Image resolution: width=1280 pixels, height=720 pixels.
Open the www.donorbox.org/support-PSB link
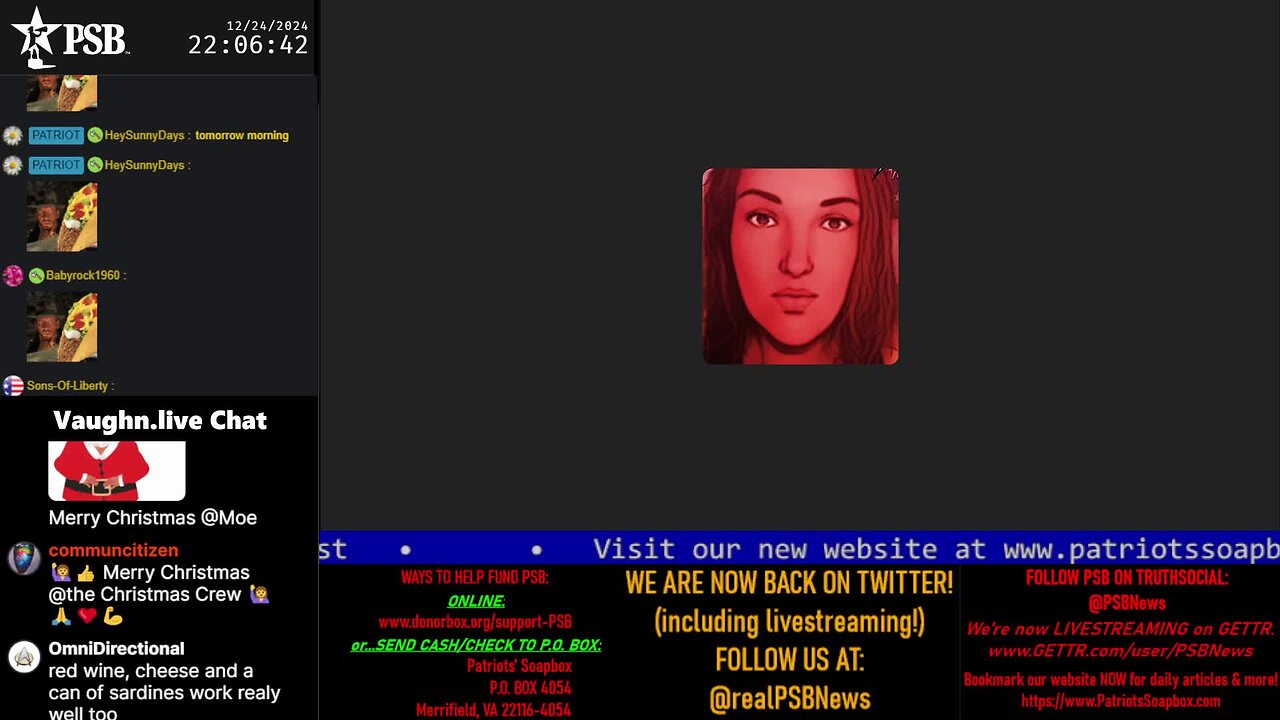pos(475,622)
